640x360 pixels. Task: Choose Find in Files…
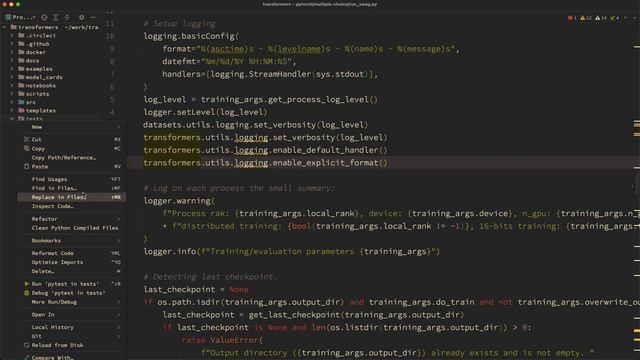pos(71,188)
